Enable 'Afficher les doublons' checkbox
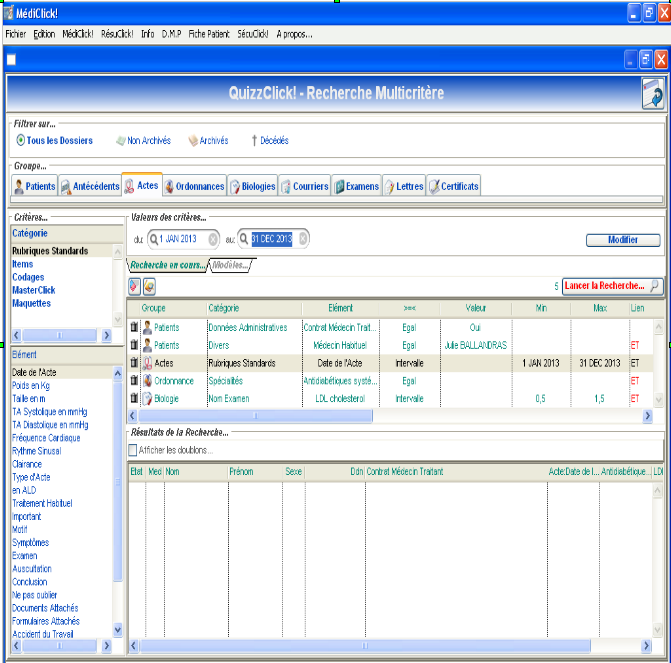Viewport: 671px width, 663px height. click(x=133, y=450)
